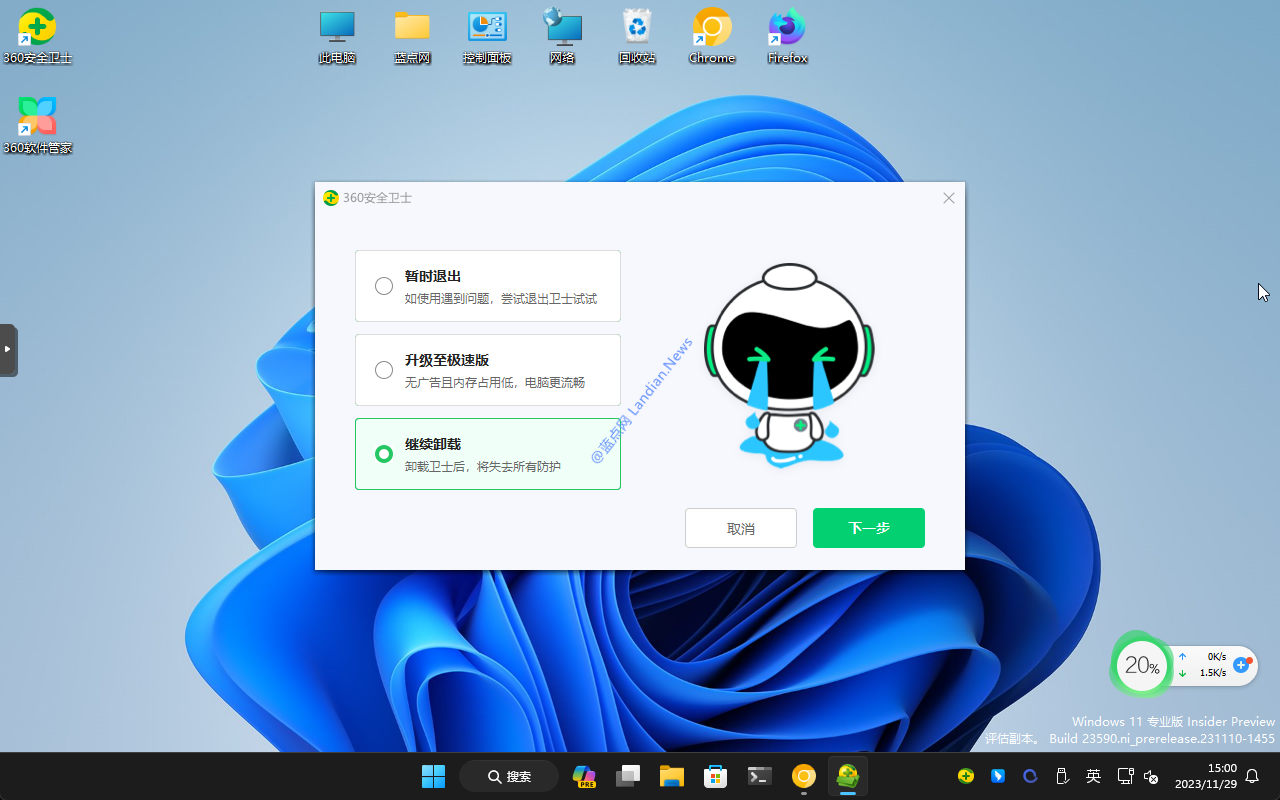
Task: Open File Explorer from the taskbar
Action: click(671, 776)
